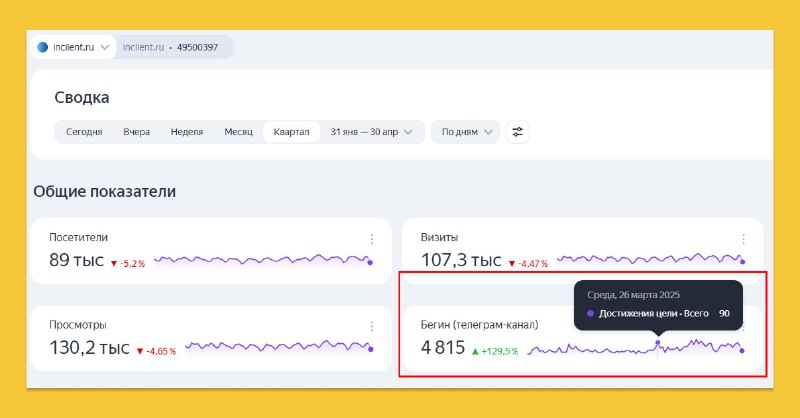The image size is (800, 418).
Task: Click the -4,47% visits change indicator
Action: [529, 264]
